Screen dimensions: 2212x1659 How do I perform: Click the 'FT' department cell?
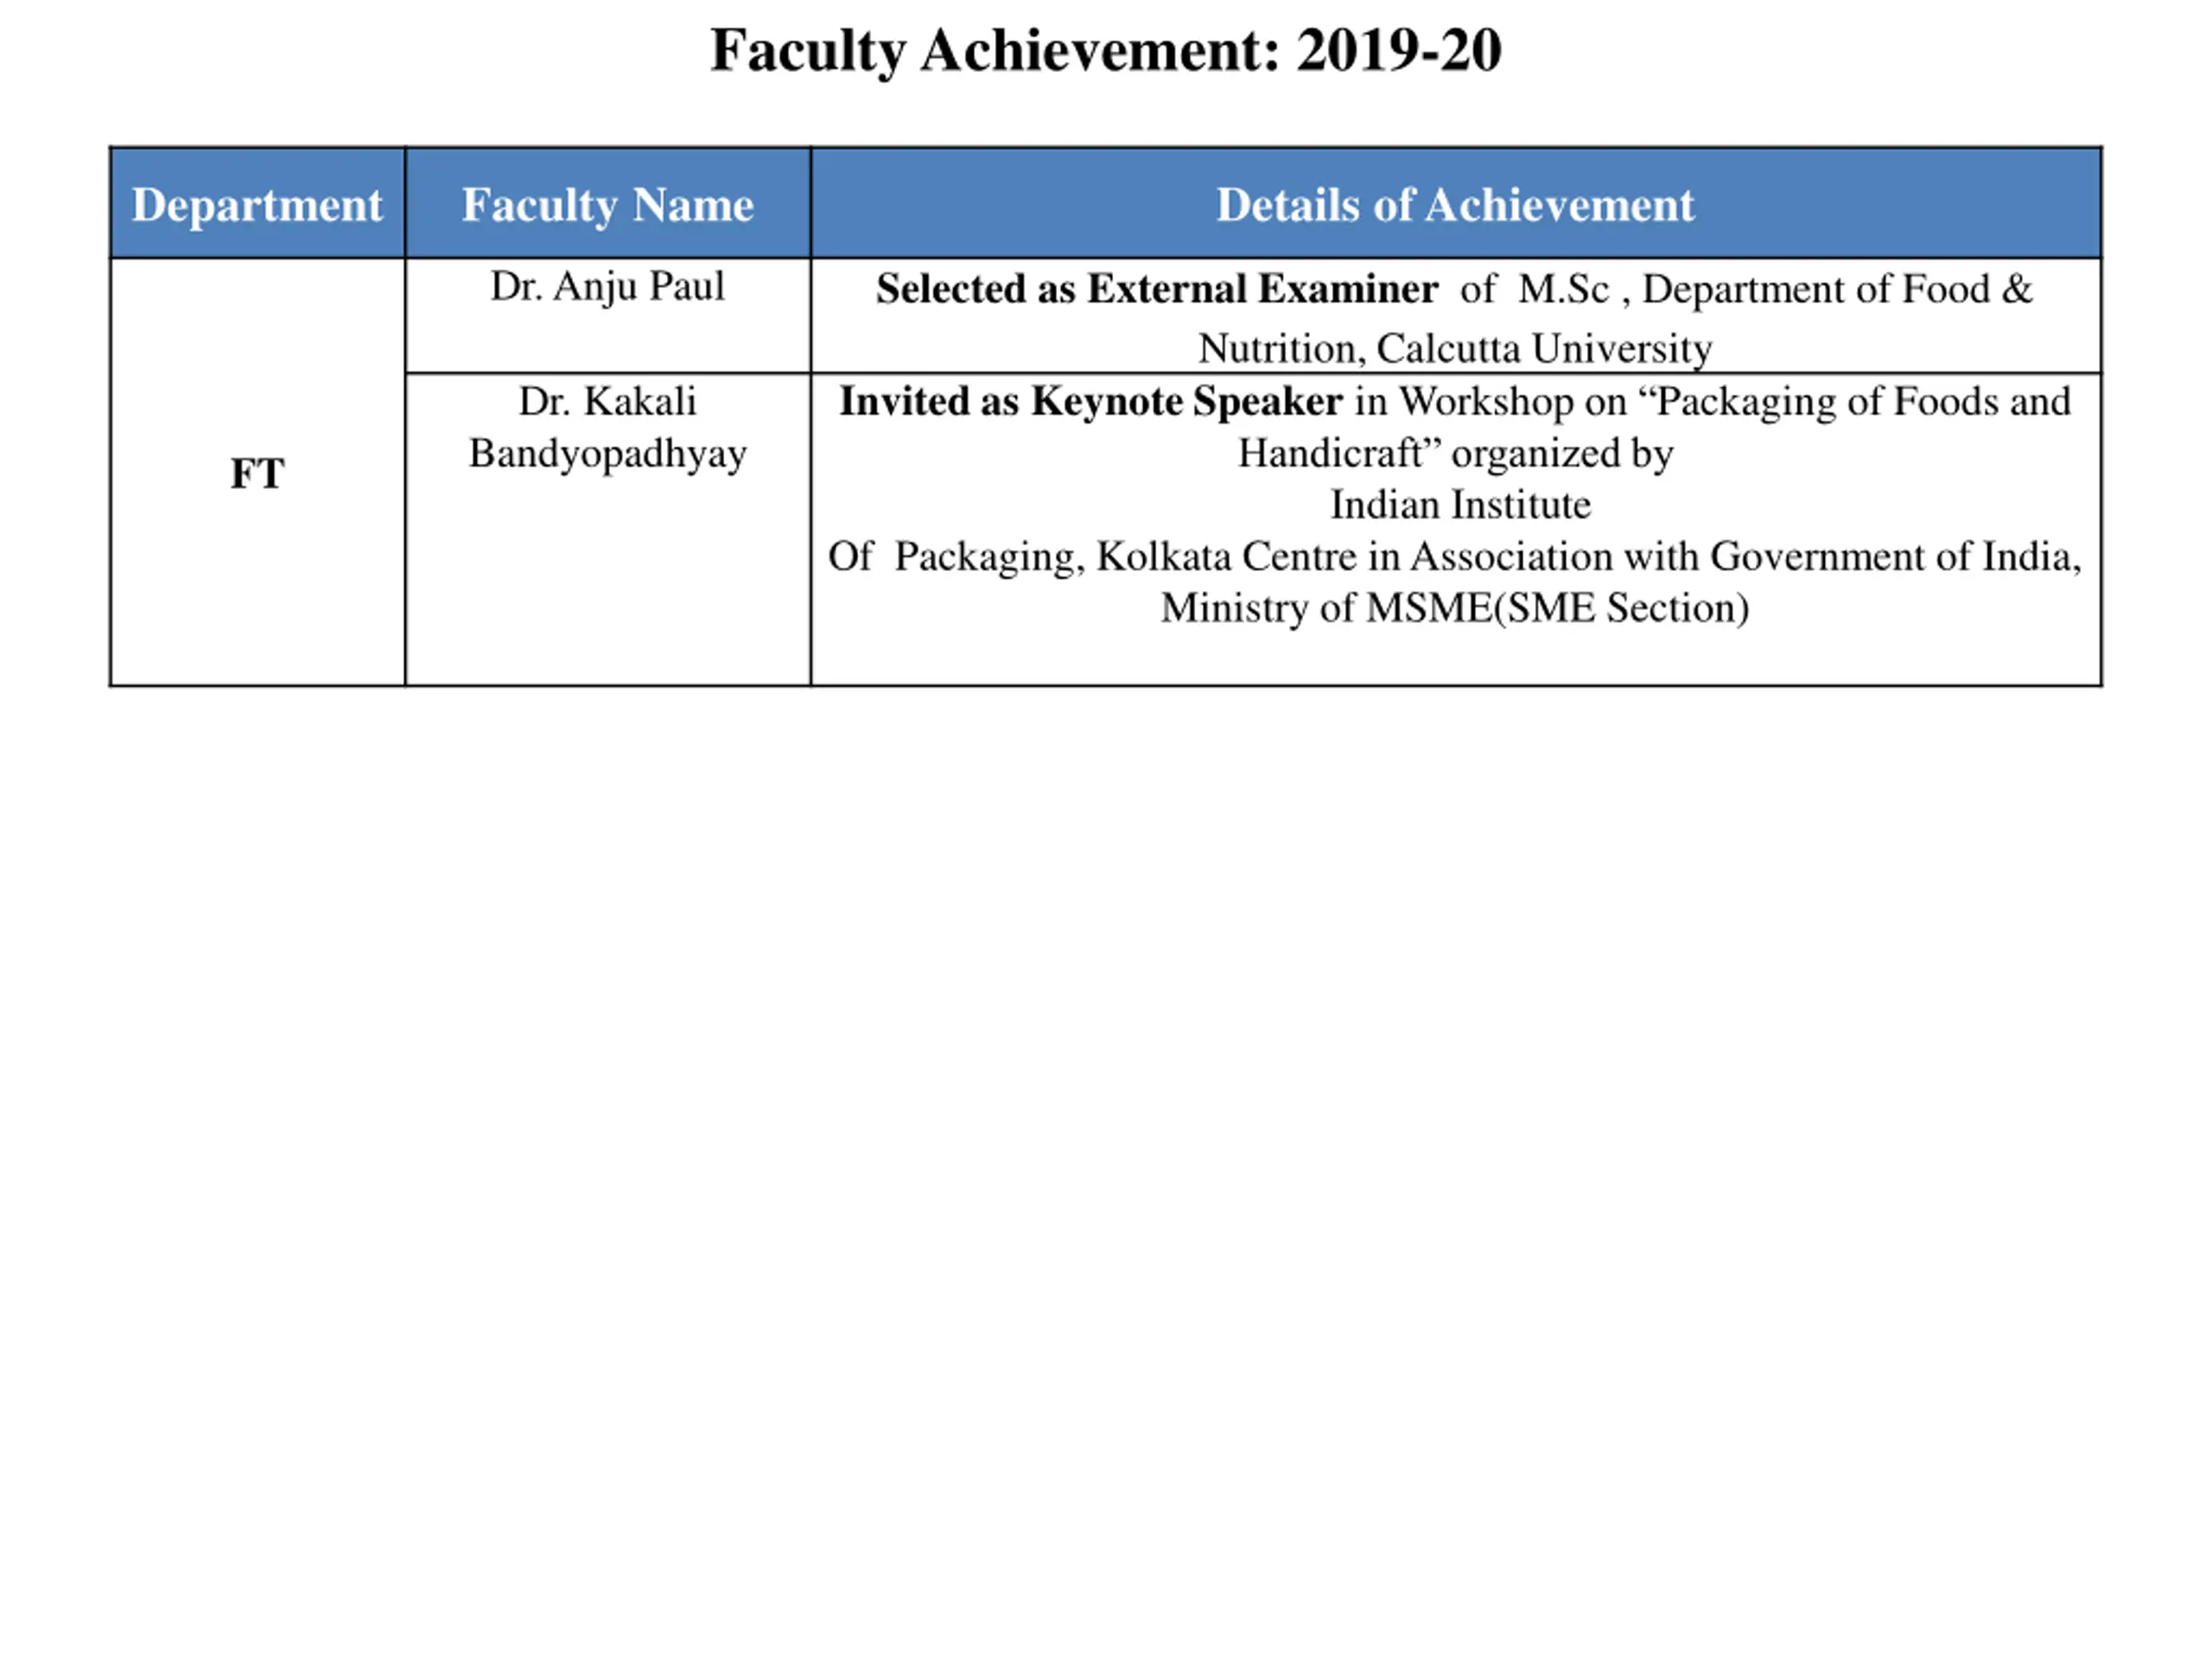(x=257, y=472)
